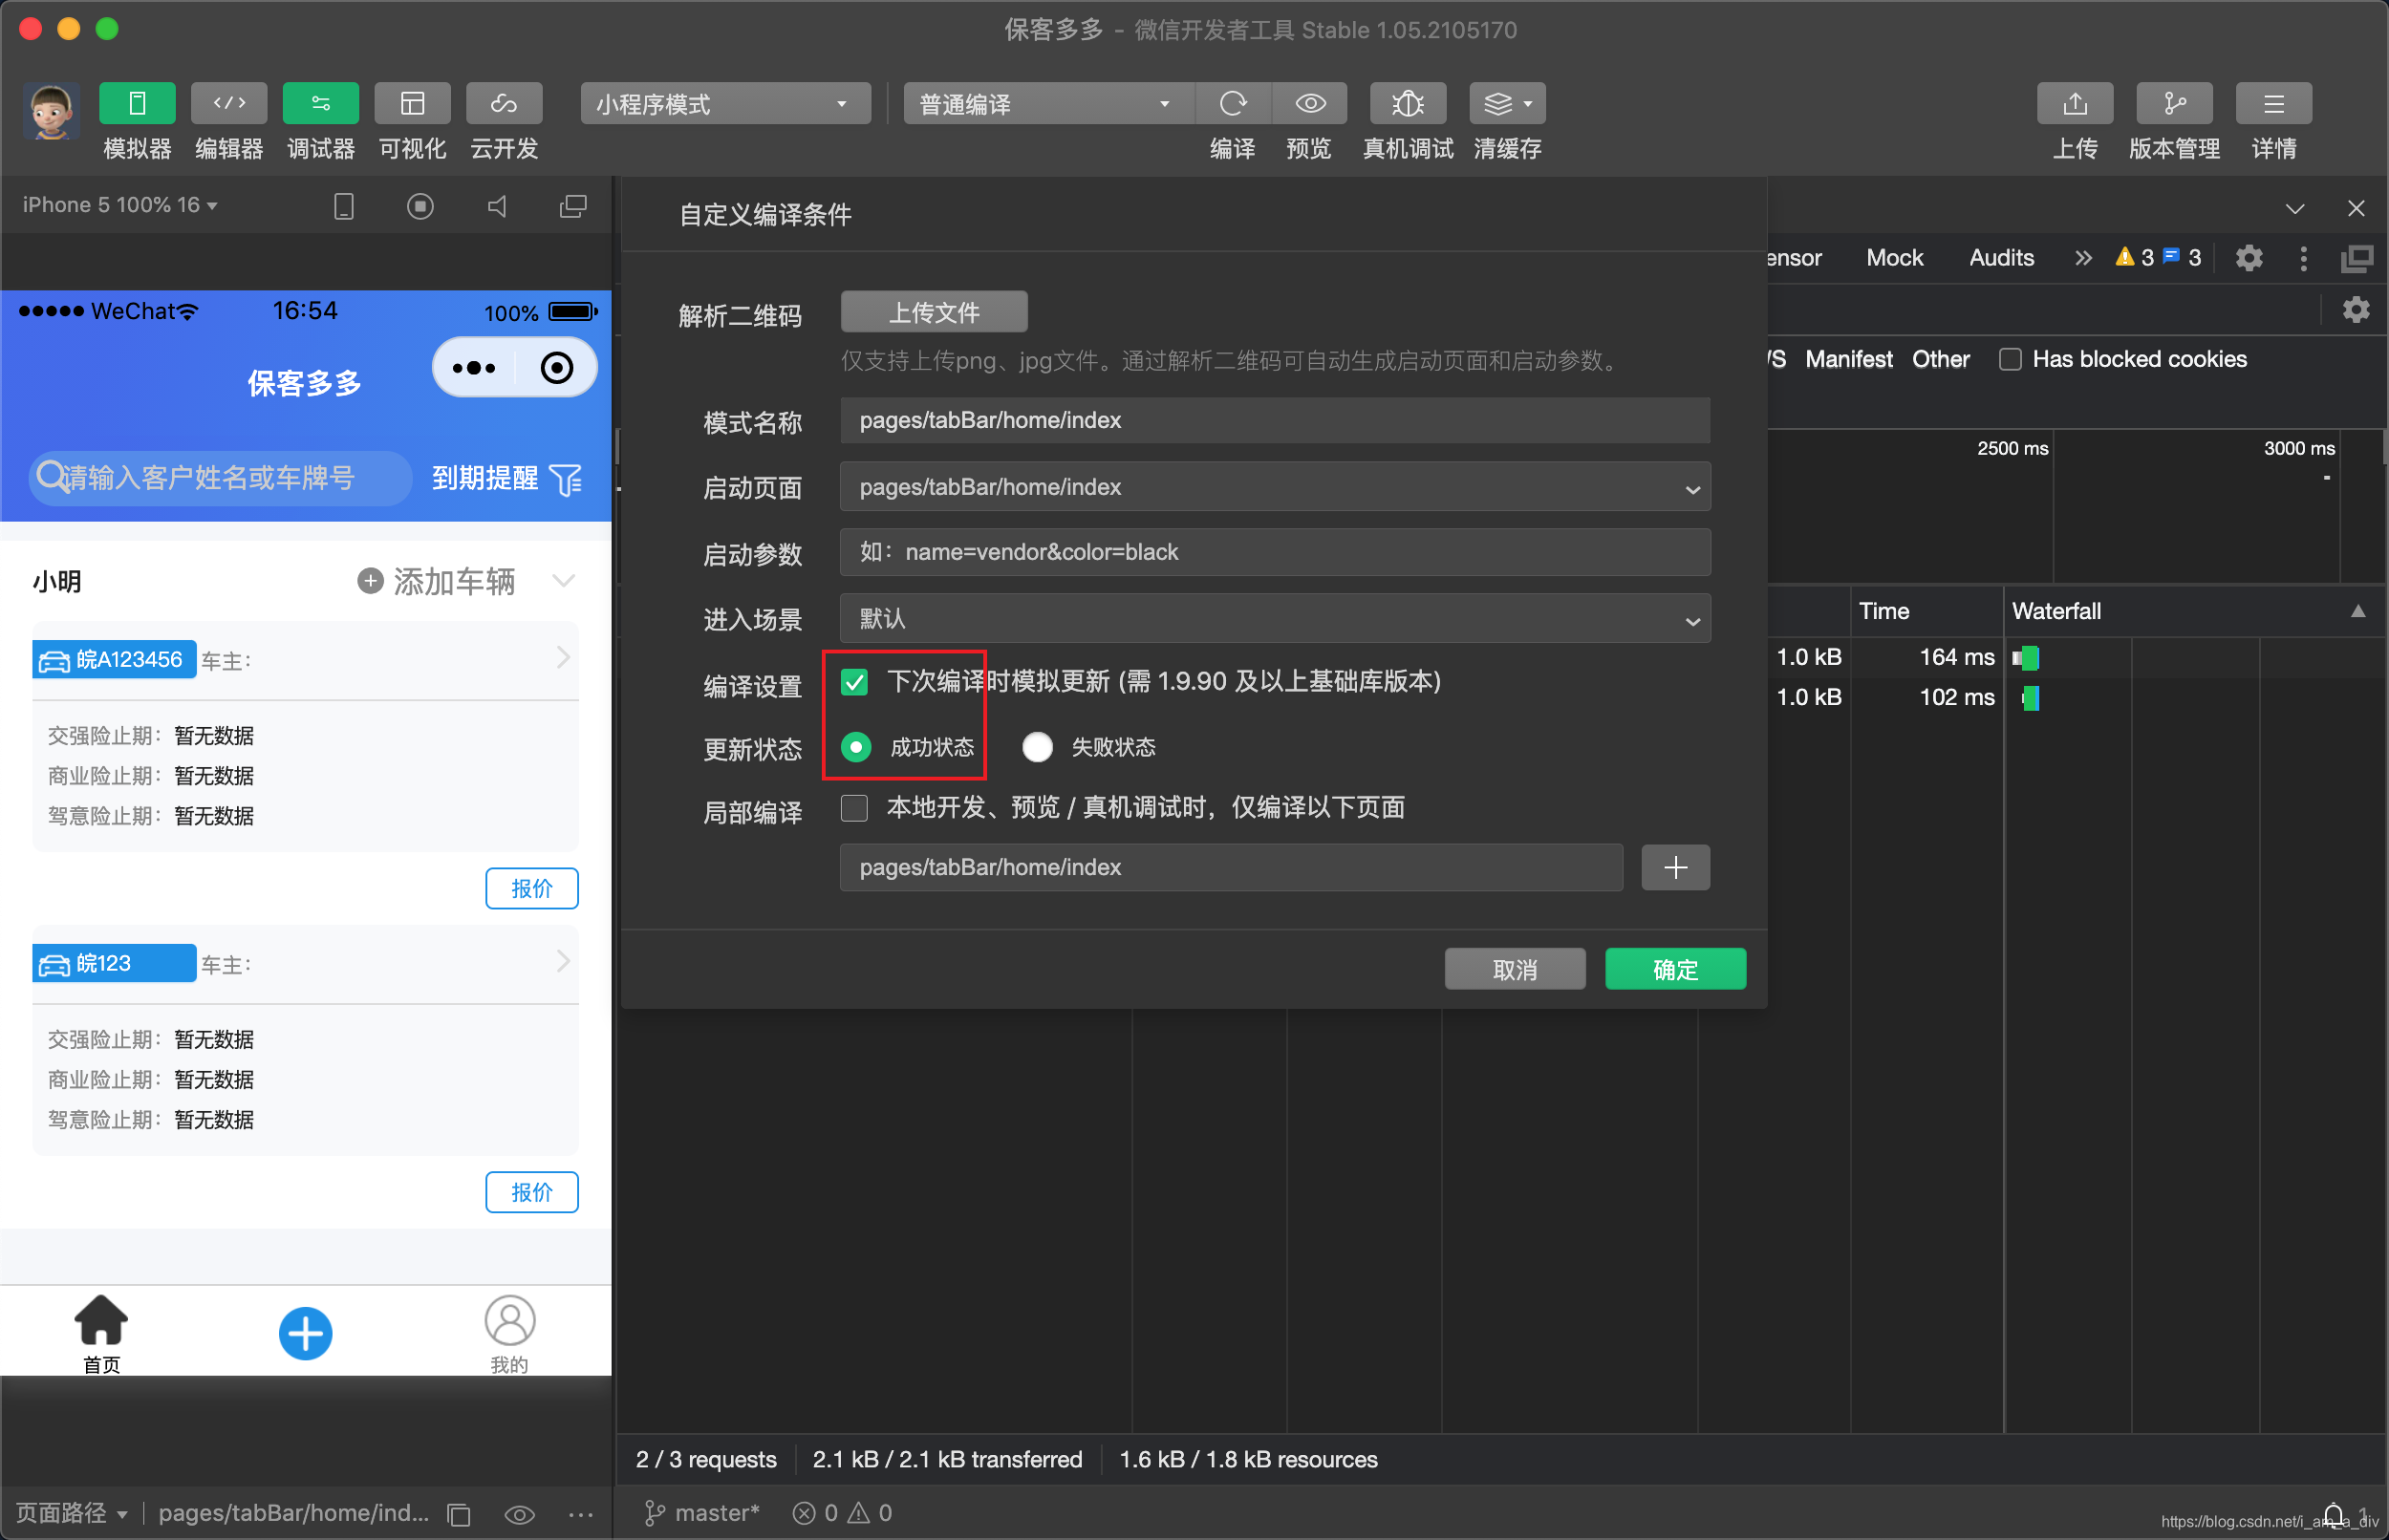
Task: Click the 启动参数 input field
Action: click(x=1275, y=552)
